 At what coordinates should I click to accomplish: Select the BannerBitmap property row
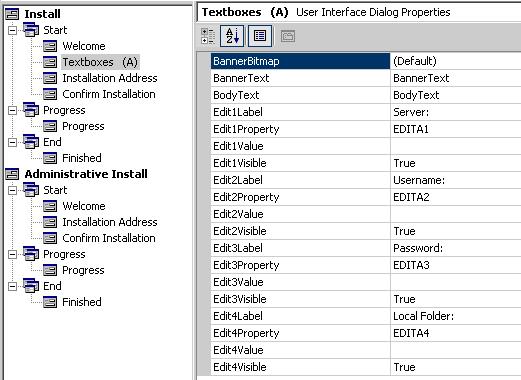366,61
